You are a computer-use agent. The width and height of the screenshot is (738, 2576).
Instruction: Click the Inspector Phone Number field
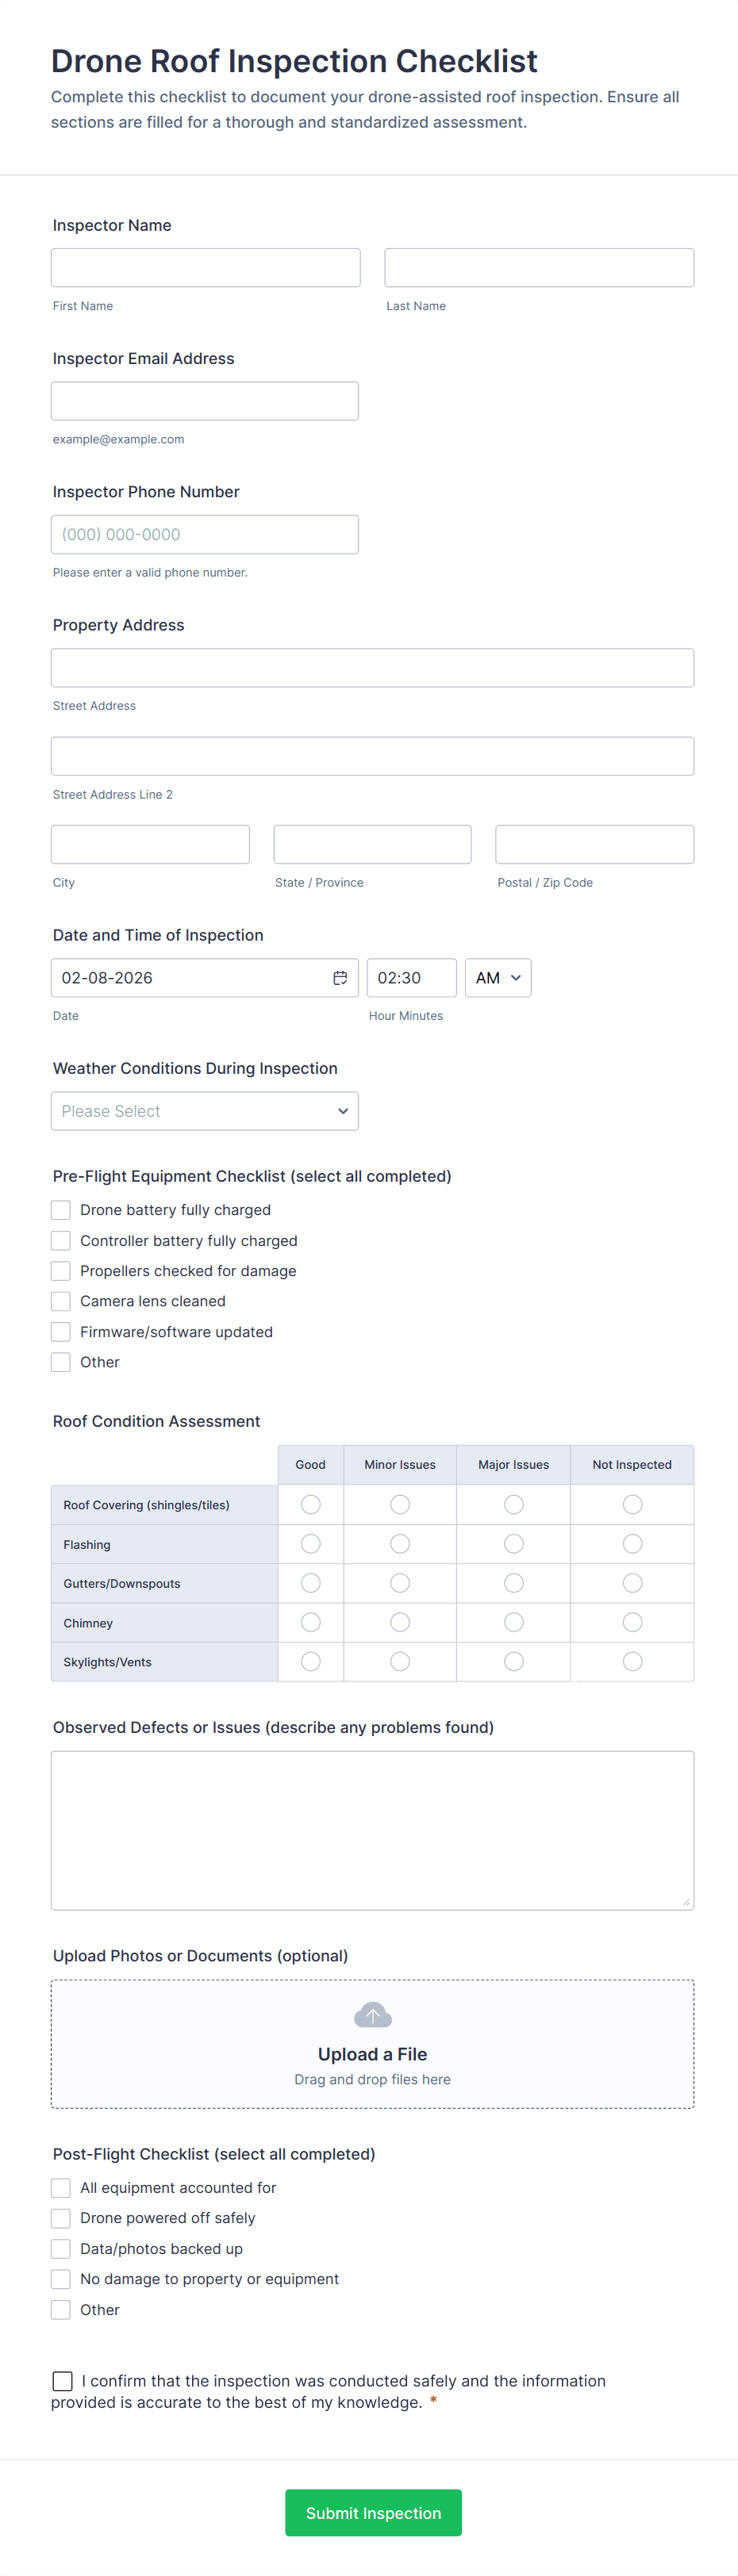pos(205,535)
